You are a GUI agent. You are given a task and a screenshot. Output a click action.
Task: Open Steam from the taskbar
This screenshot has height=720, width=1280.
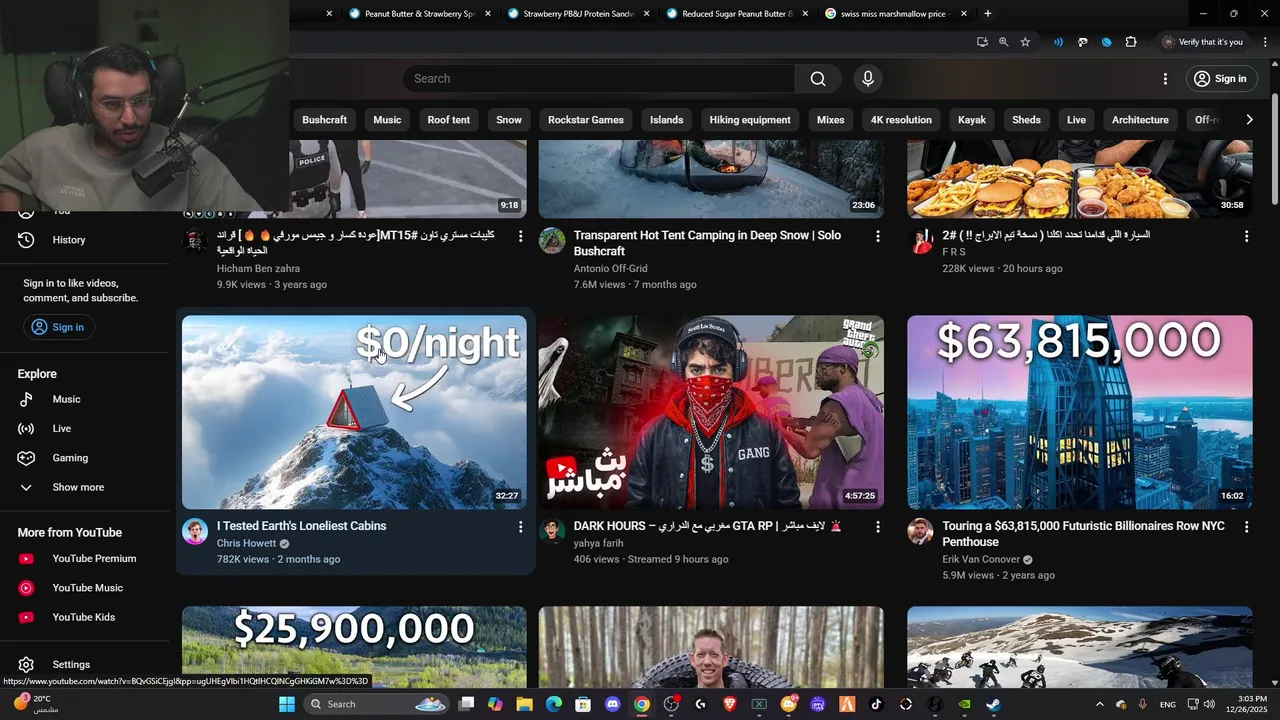993,704
